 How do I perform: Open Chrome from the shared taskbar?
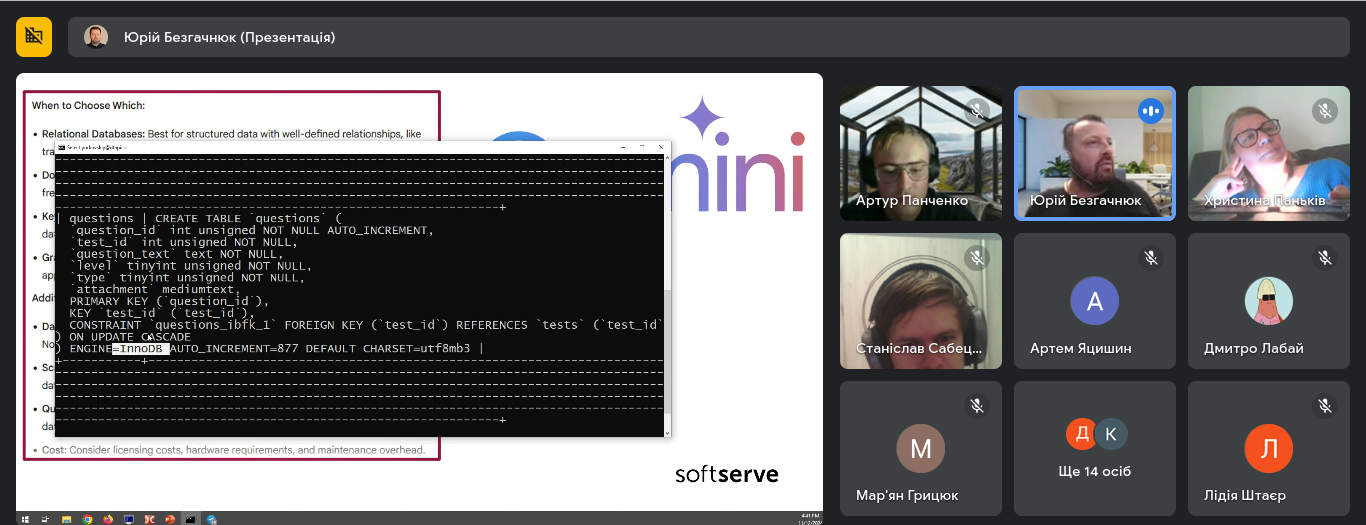click(x=88, y=519)
